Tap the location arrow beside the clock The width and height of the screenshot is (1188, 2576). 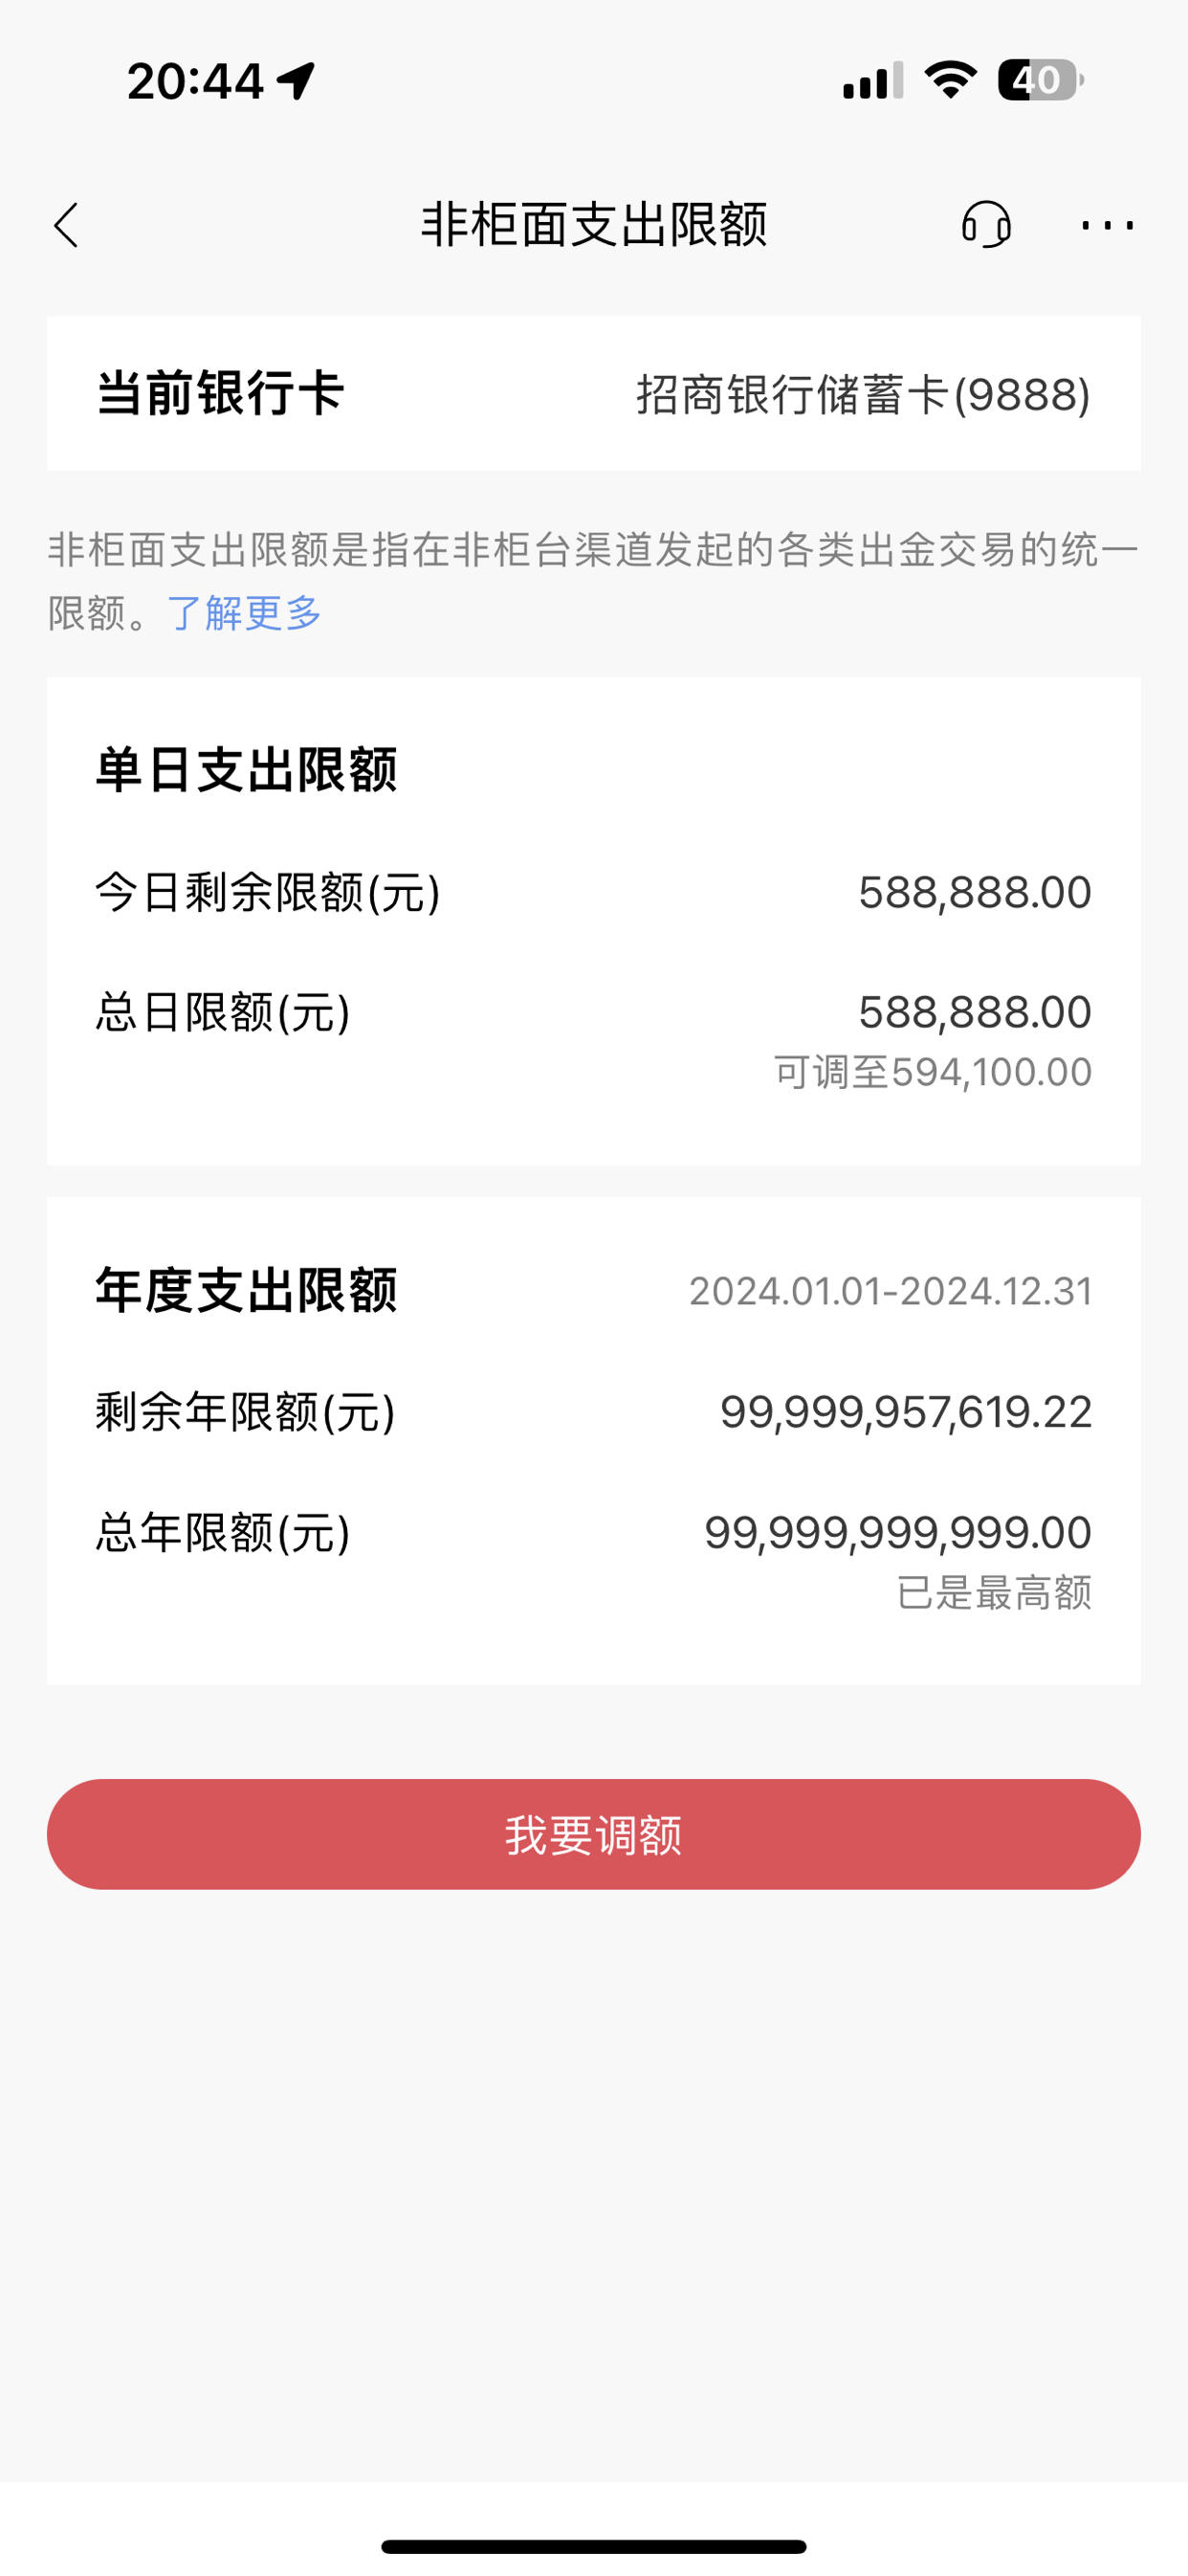point(296,80)
